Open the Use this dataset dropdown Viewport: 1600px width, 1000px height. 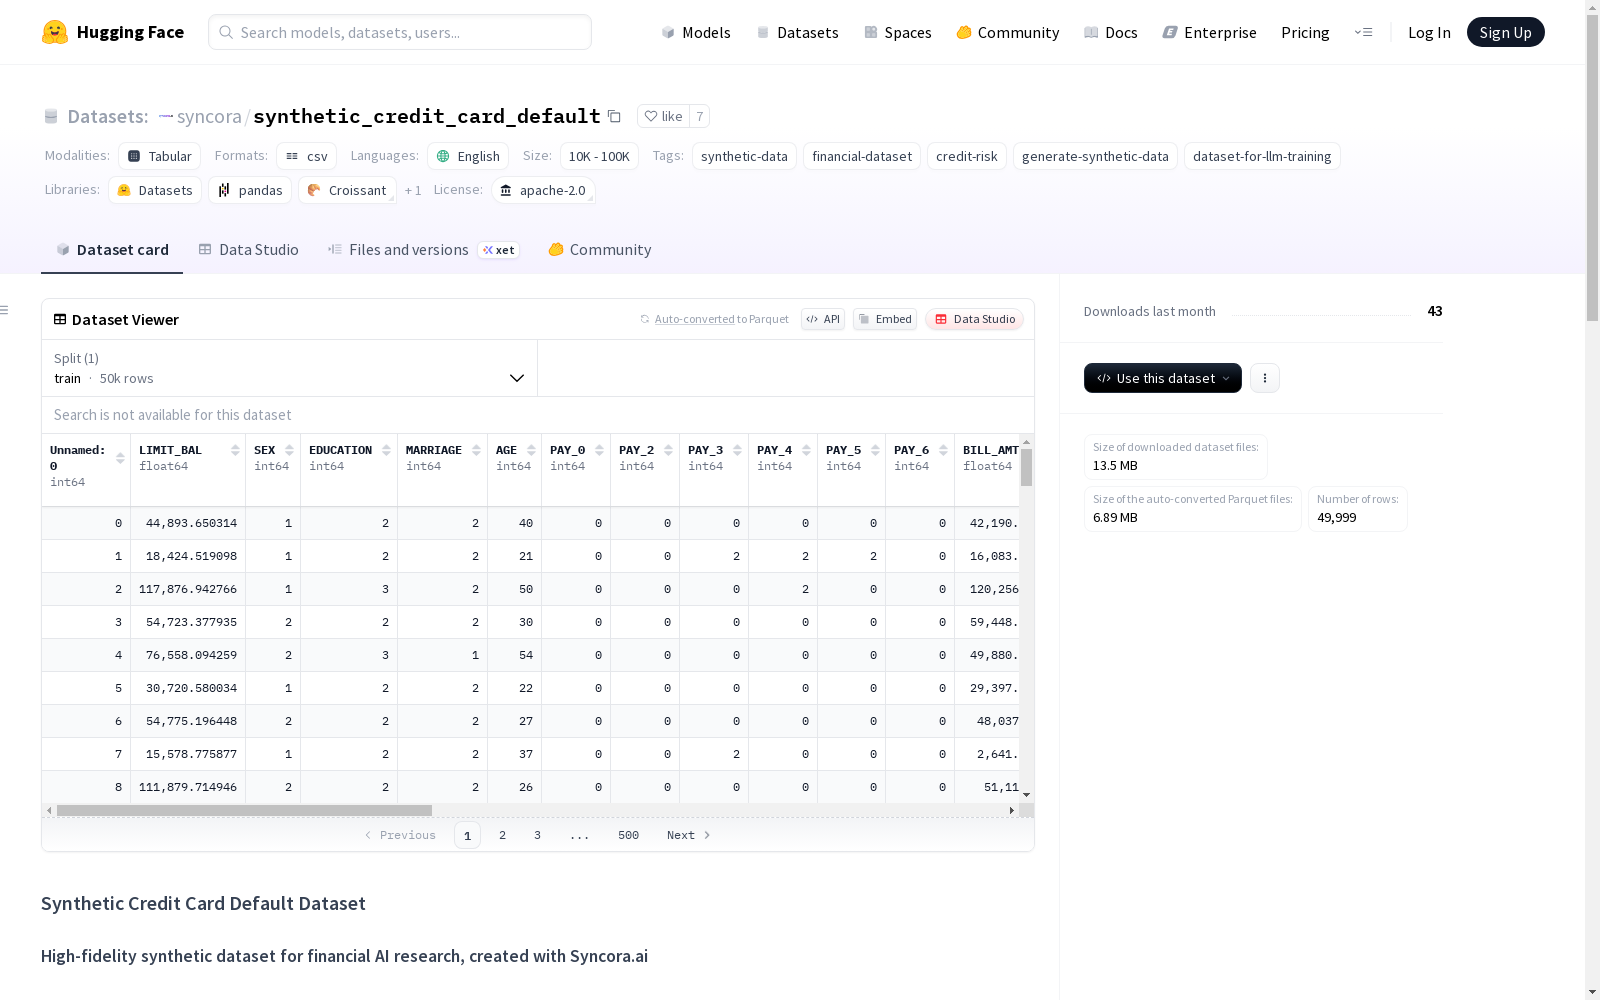pos(1163,378)
